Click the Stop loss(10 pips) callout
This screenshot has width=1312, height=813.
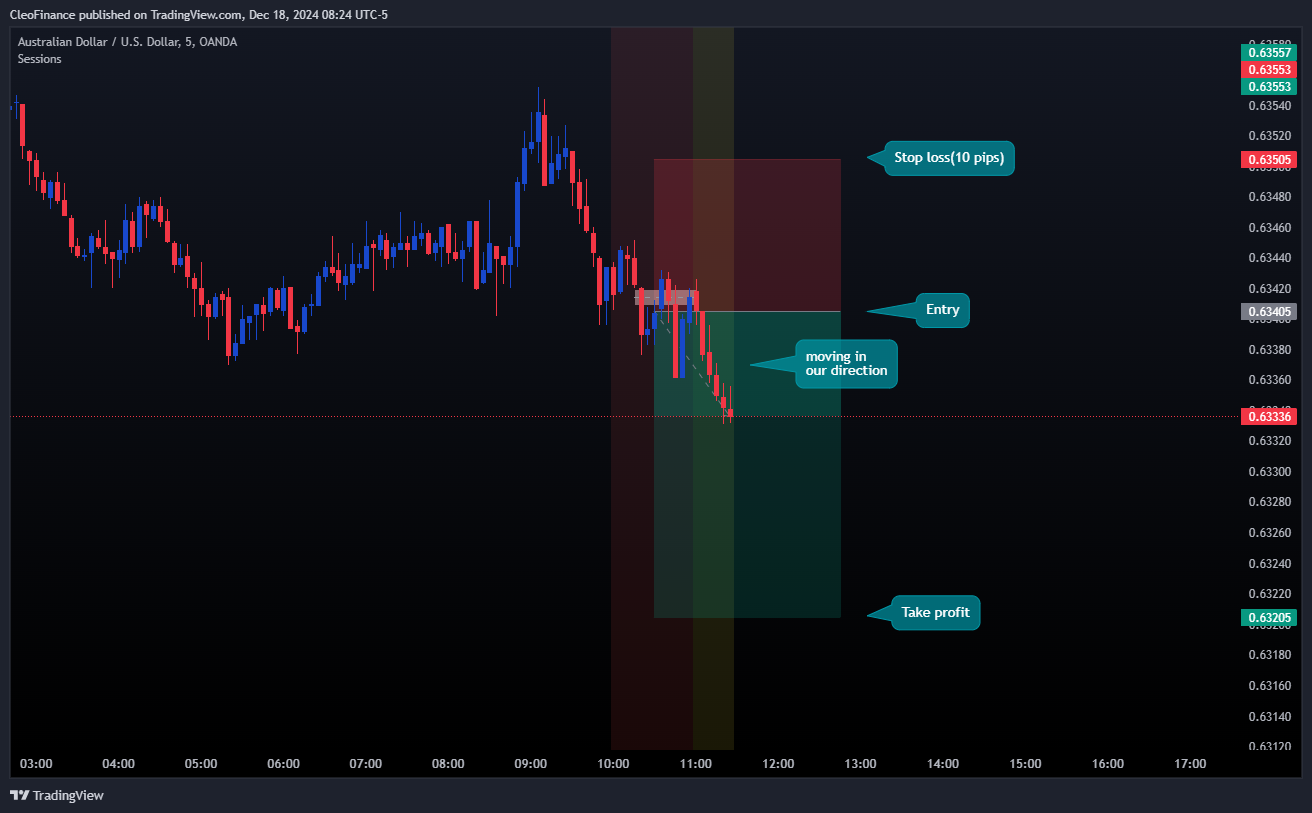[950, 158]
